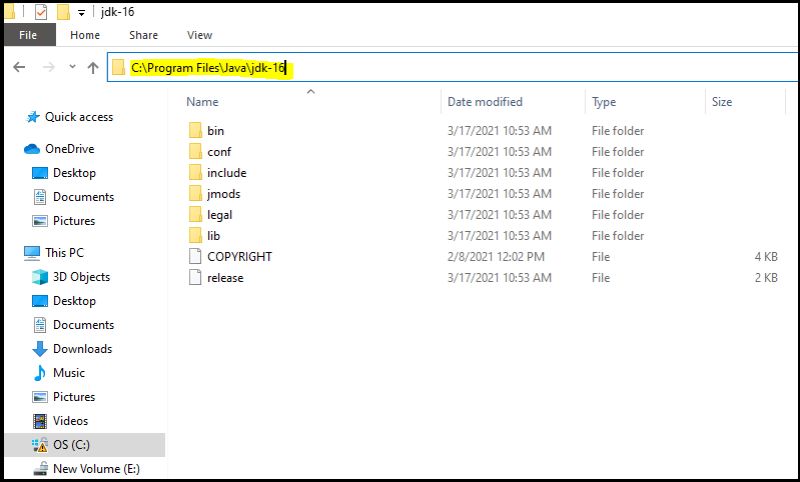Go up one level with the Up arrow
This screenshot has width=800, height=482.
click(93, 67)
